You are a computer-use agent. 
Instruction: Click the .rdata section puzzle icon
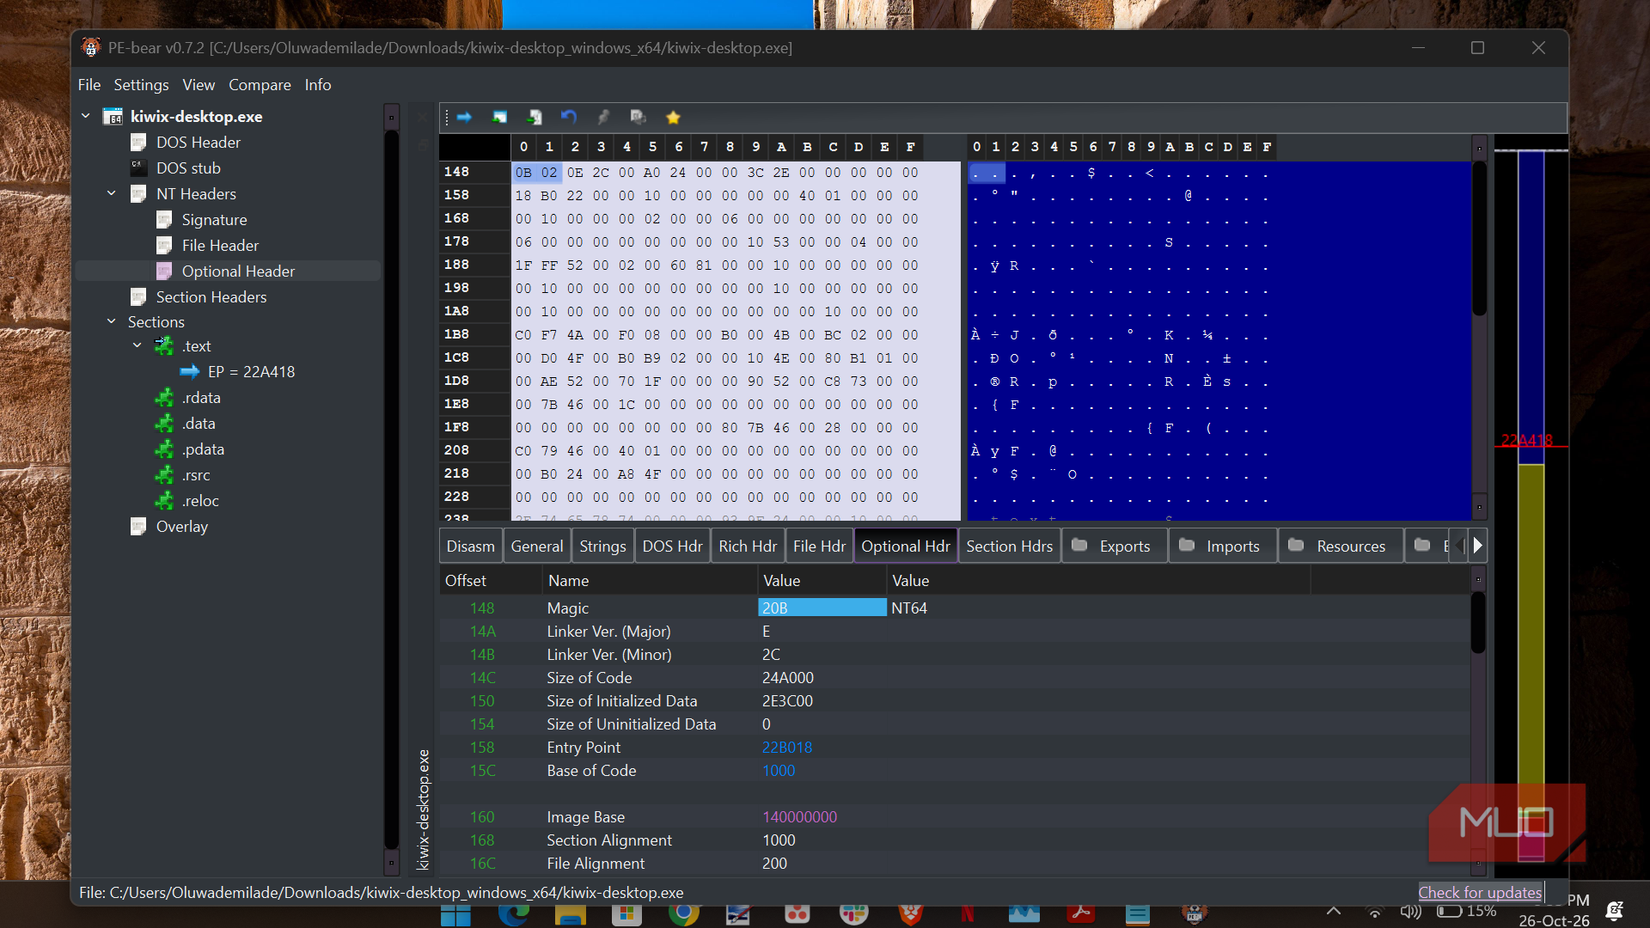click(164, 398)
